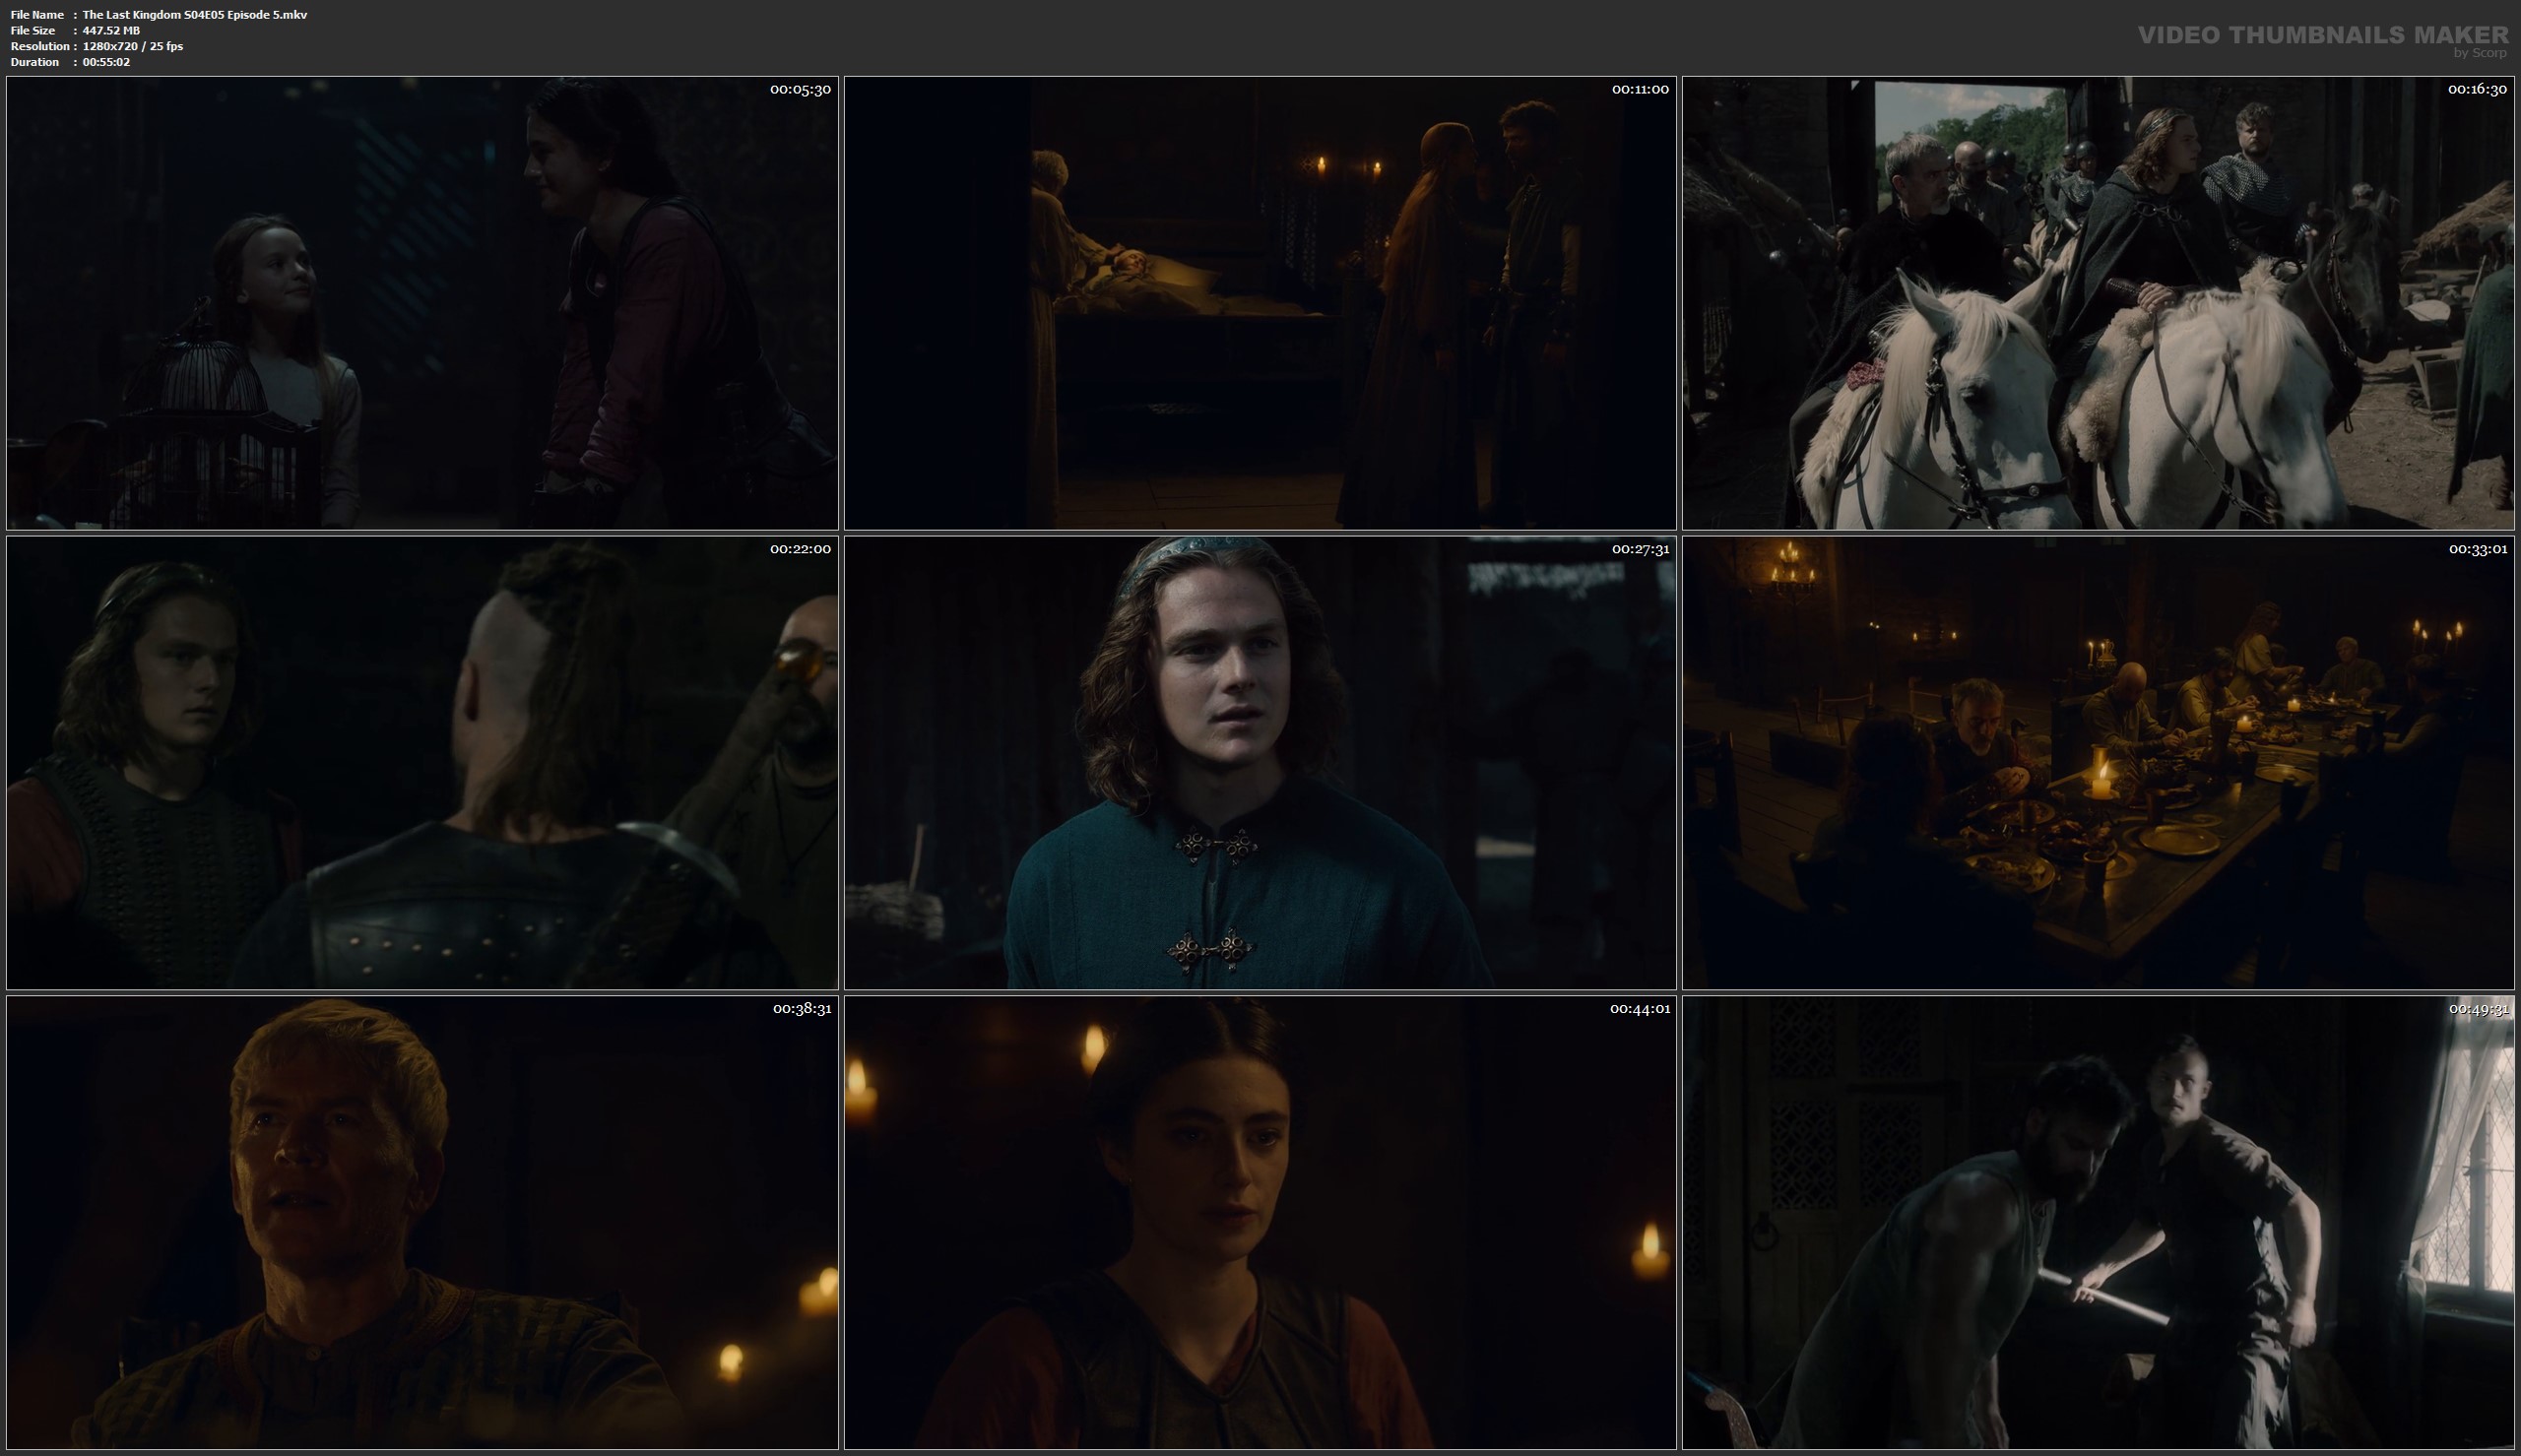Click the blond man thumbnail at 00:38:31
The image size is (2521, 1456).
tap(422, 1222)
